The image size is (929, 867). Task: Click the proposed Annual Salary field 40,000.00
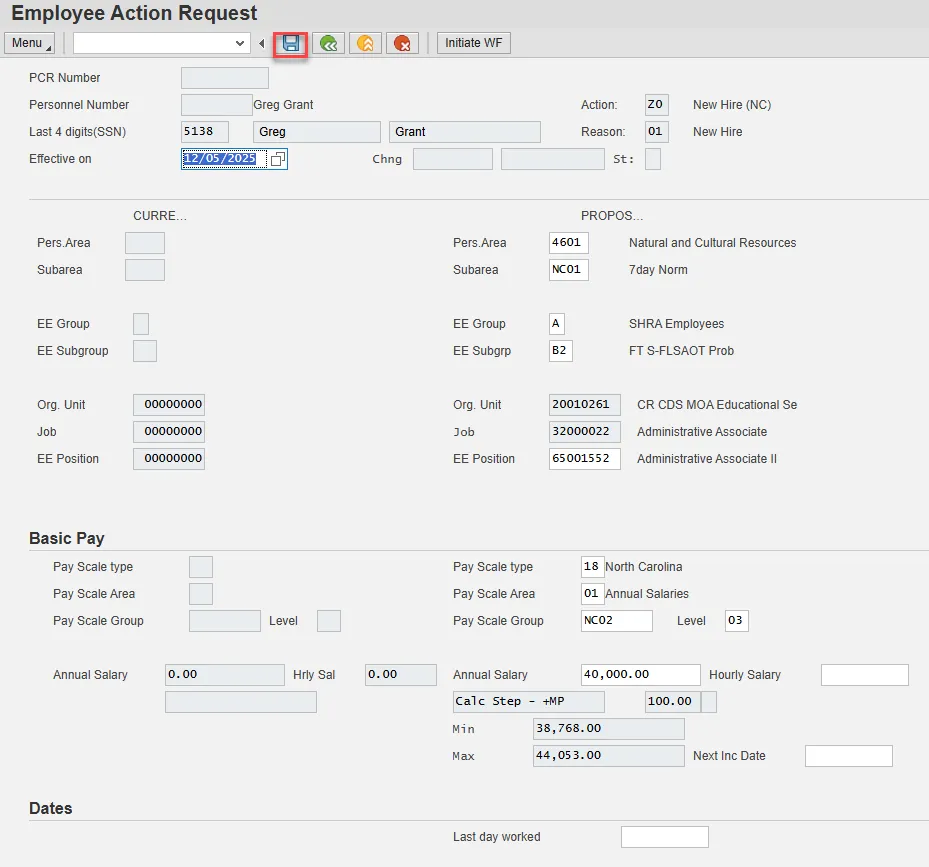point(640,675)
